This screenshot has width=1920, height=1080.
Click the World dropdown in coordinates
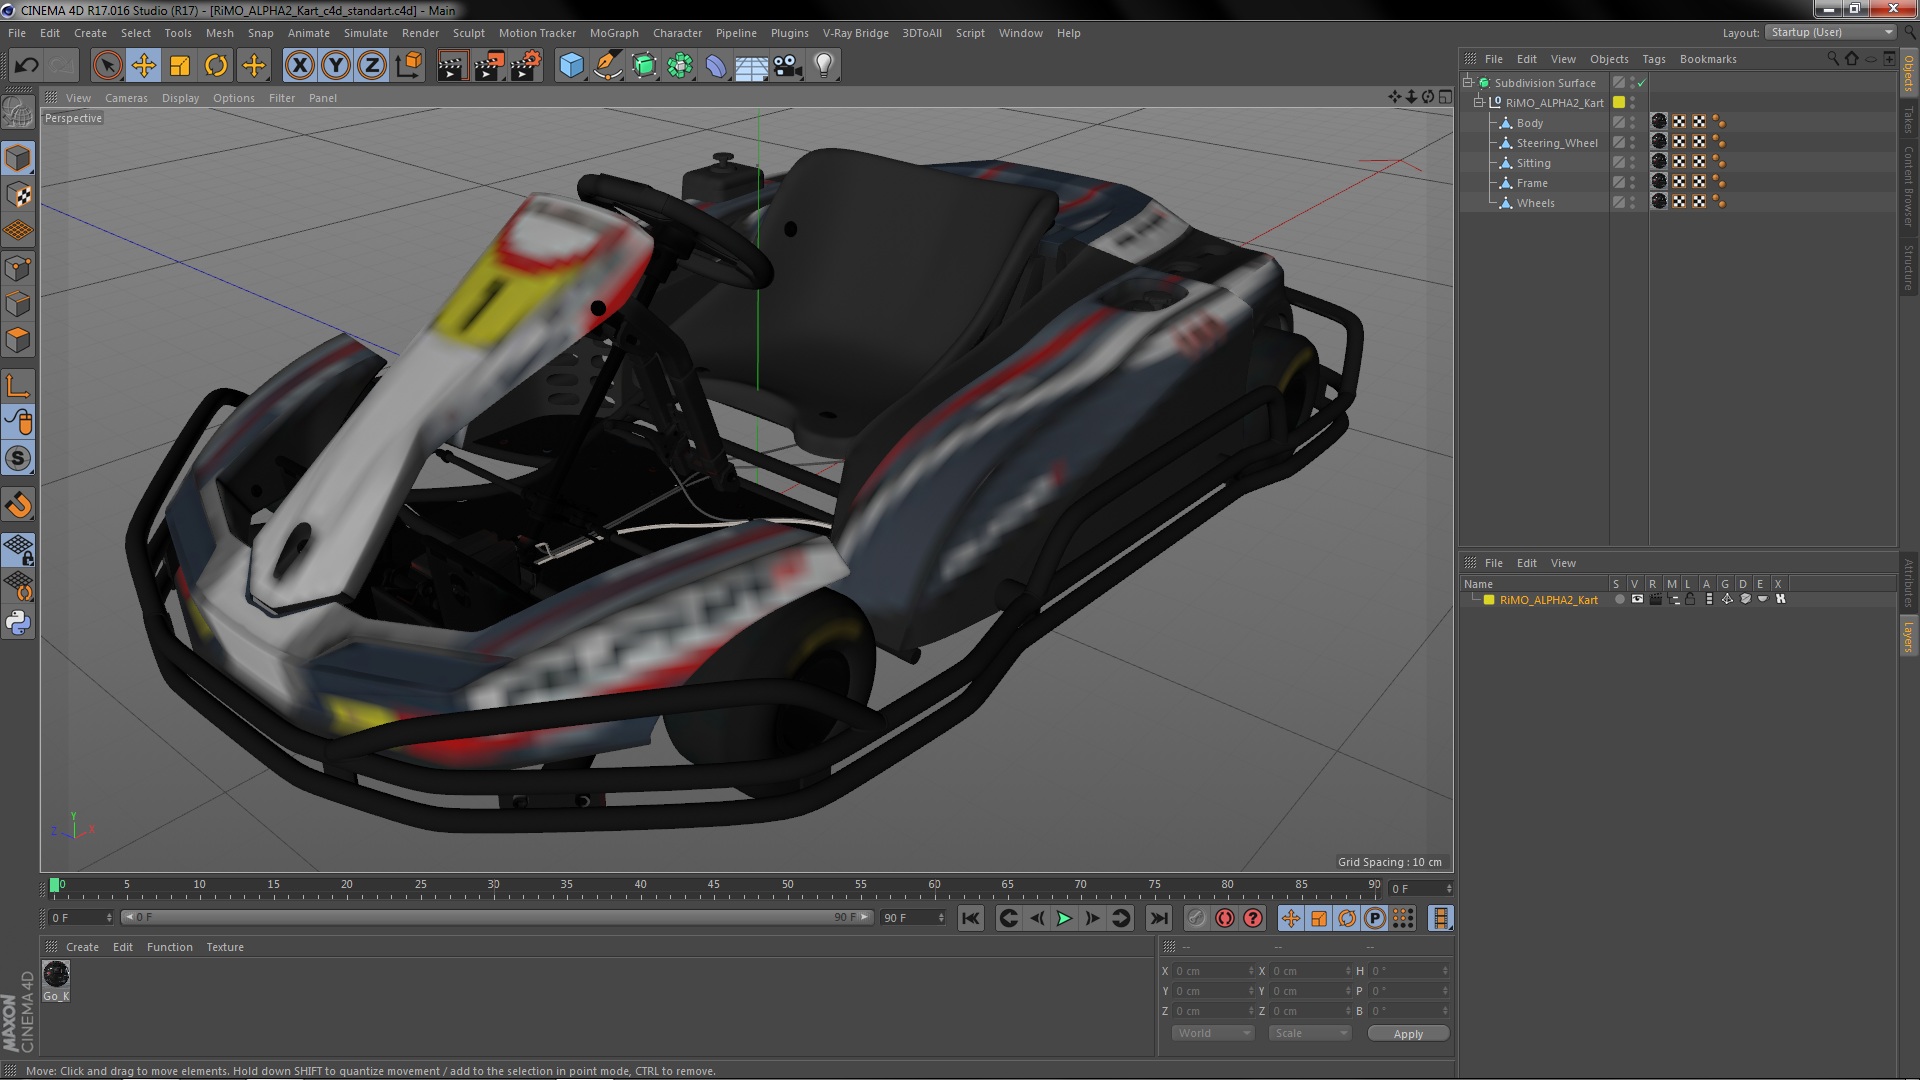pos(1209,1033)
